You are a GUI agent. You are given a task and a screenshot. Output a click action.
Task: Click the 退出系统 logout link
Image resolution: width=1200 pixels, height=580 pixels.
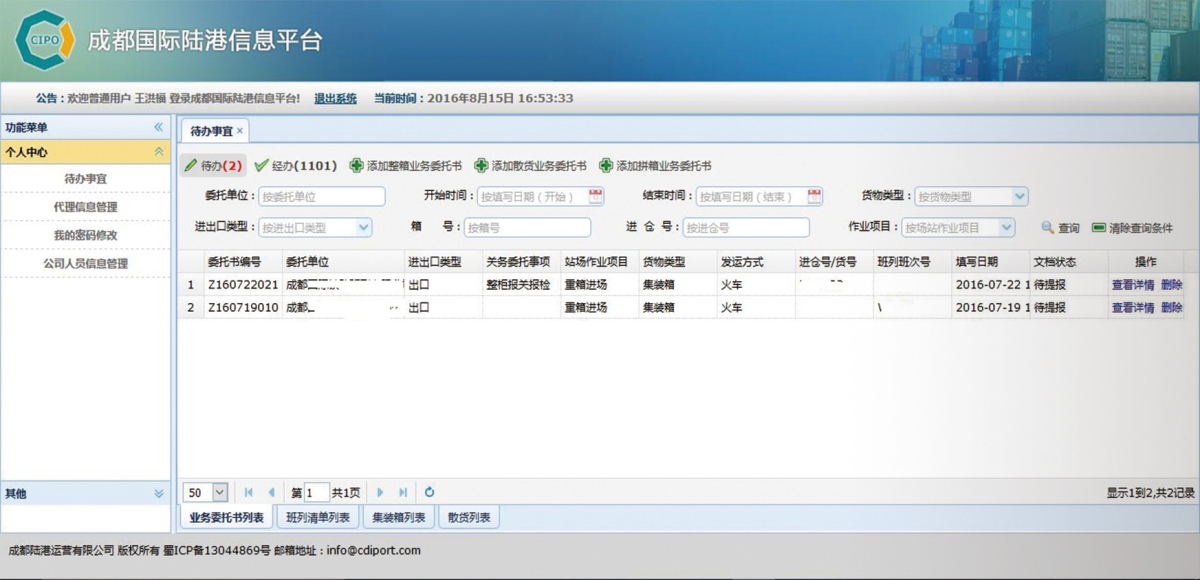click(335, 98)
